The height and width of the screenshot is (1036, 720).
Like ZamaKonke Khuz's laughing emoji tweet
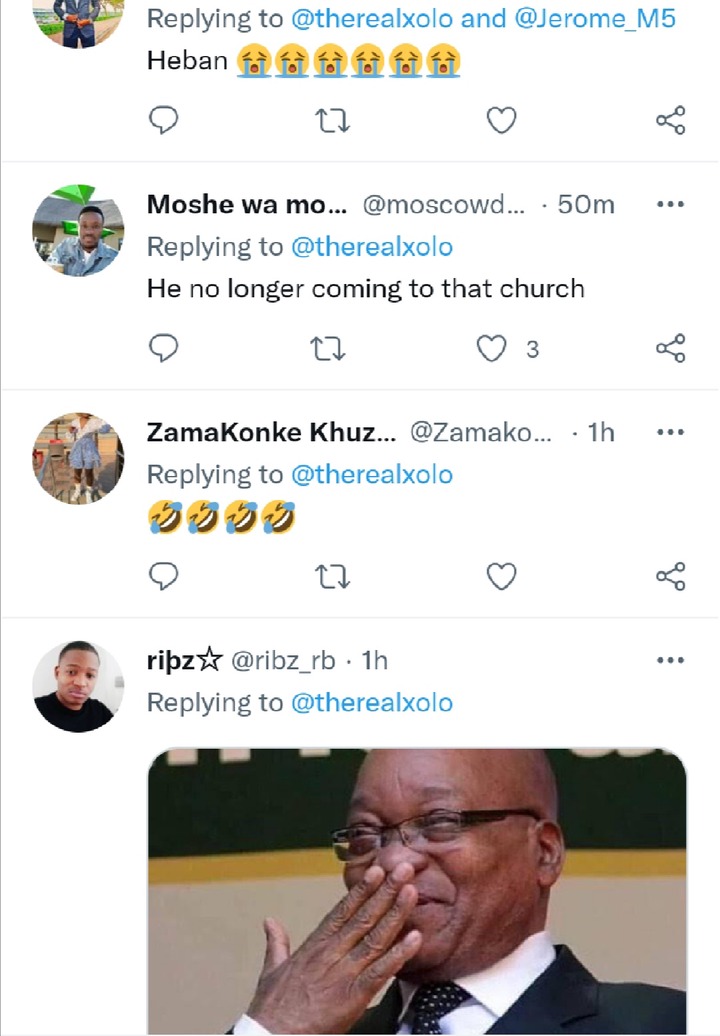501,576
